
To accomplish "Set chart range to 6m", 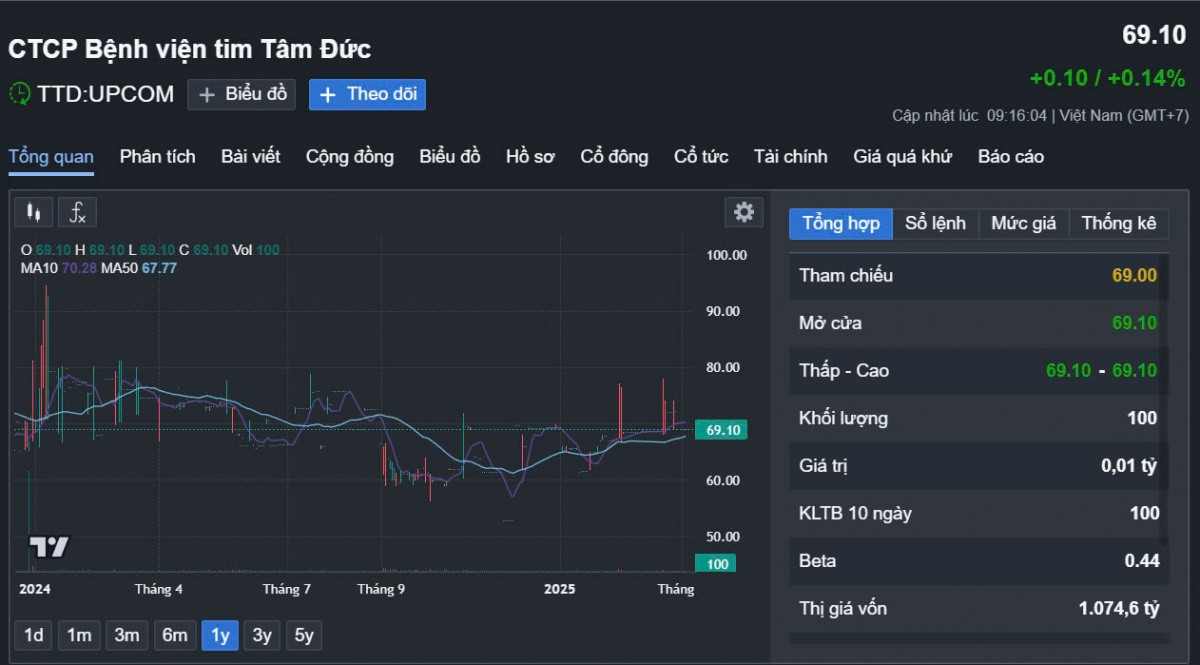I will coord(174,635).
